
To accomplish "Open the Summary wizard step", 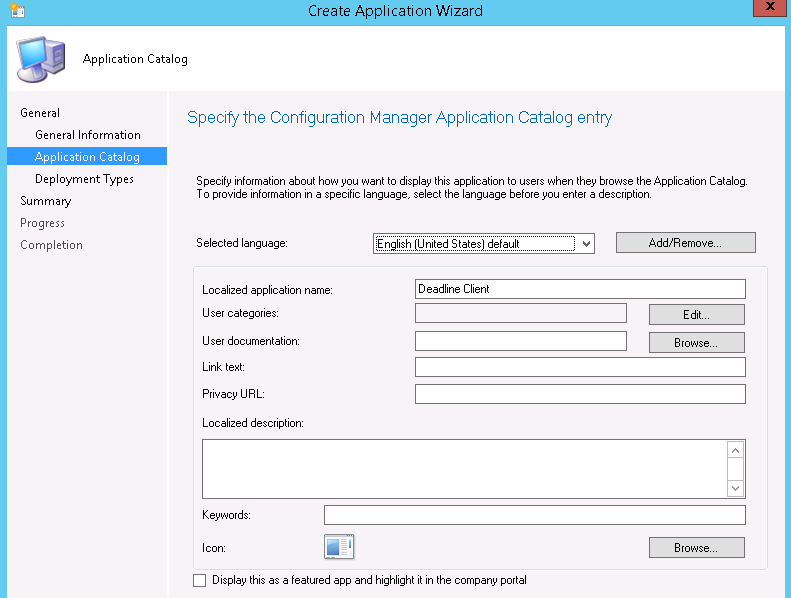I will pos(46,201).
